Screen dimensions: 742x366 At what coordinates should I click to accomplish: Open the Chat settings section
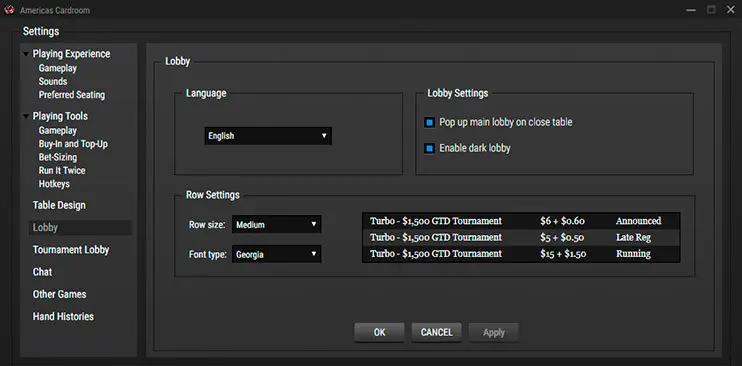[x=43, y=272]
